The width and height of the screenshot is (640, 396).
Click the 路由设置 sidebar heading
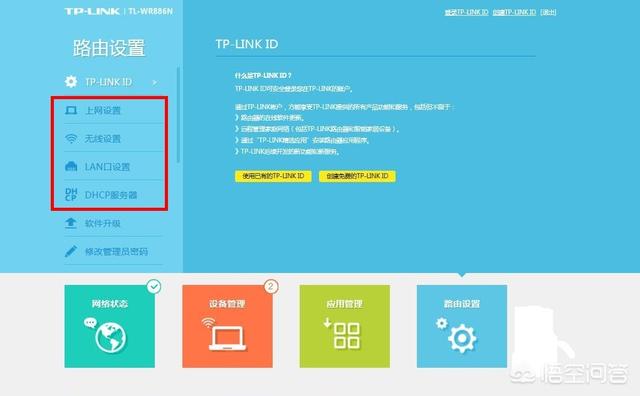(x=109, y=48)
